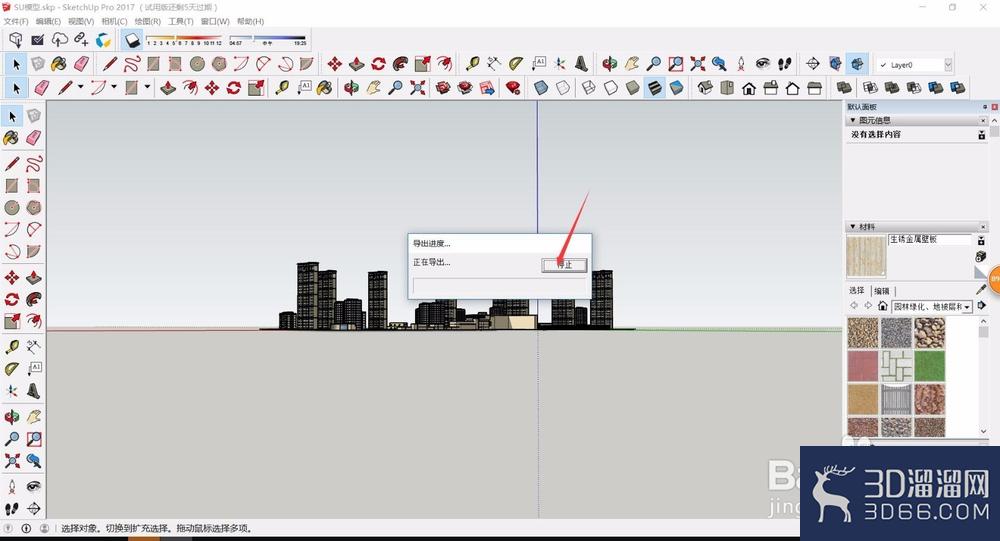Image resolution: width=1000 pixels, height=541 pixels.
Task: Click the material eyedropper sample icon
Action: pyautogui.click(x=981, y=290)
